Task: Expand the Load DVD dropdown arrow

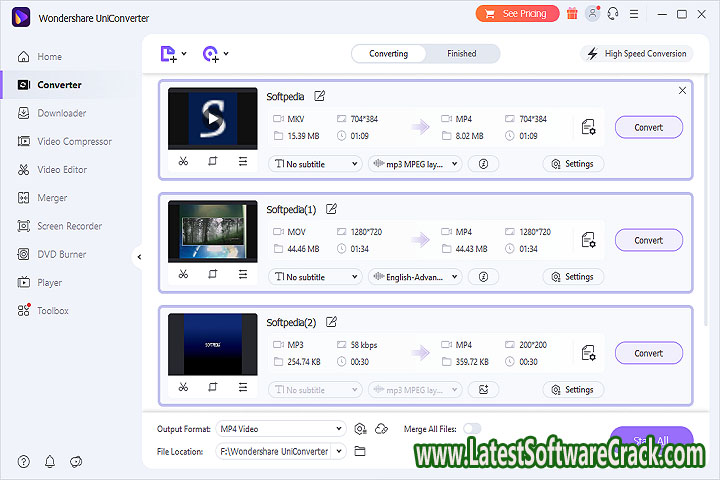Action: tap(226, 53)
